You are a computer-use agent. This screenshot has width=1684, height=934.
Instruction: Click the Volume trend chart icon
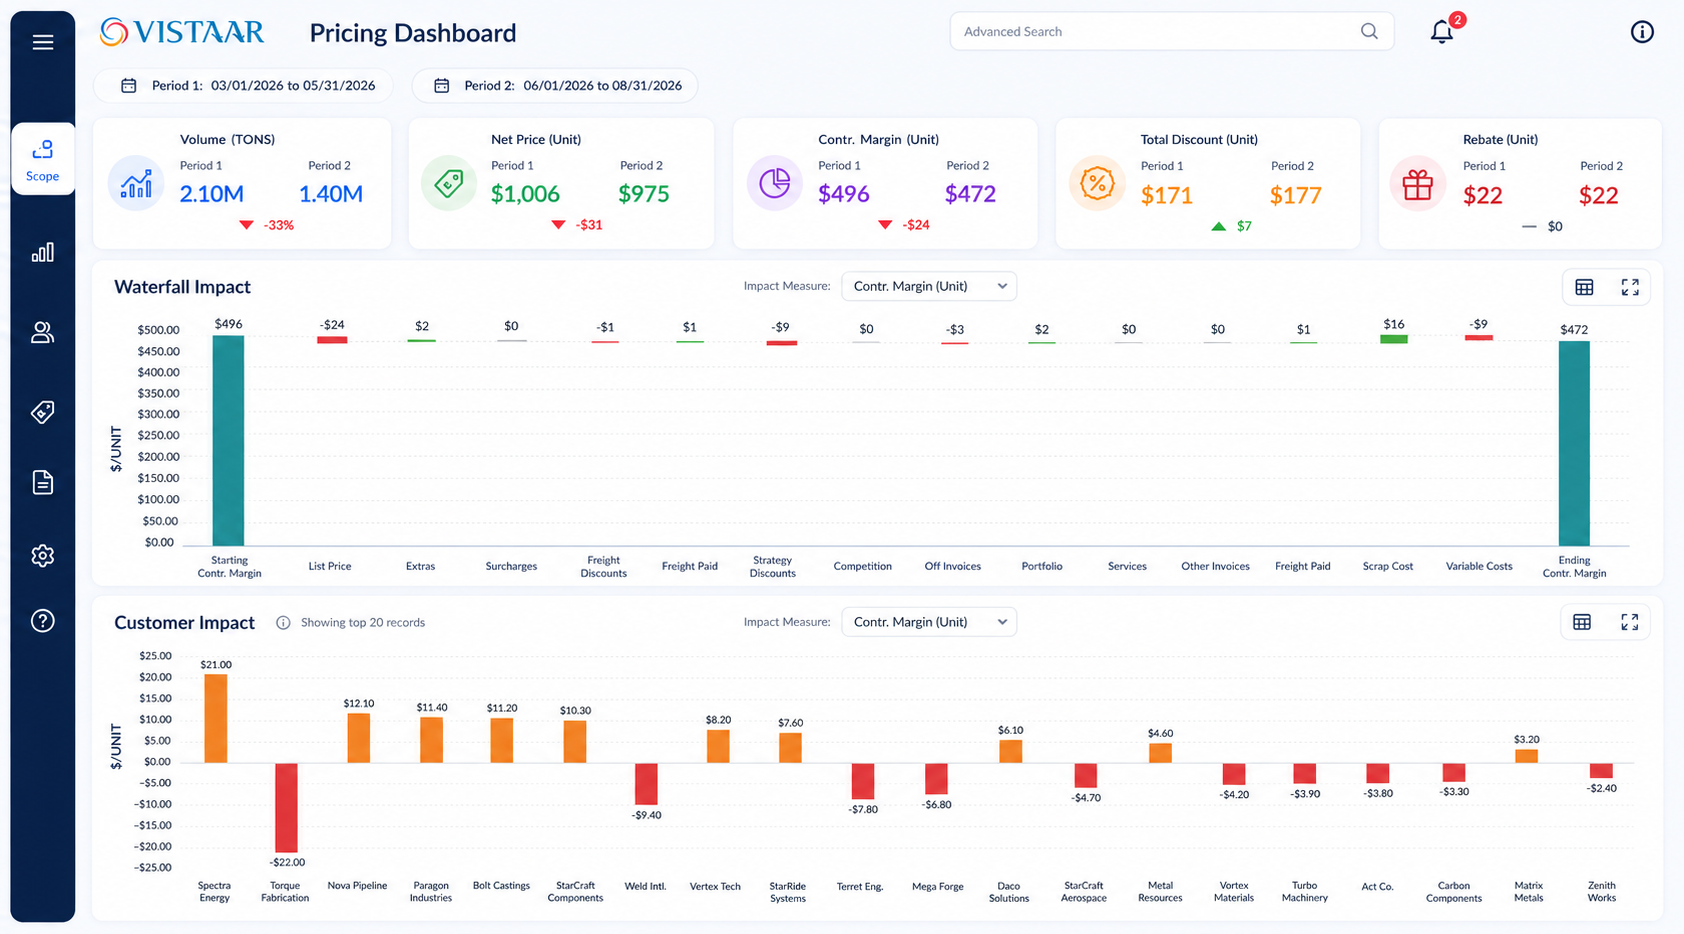[x=136, y=184]
